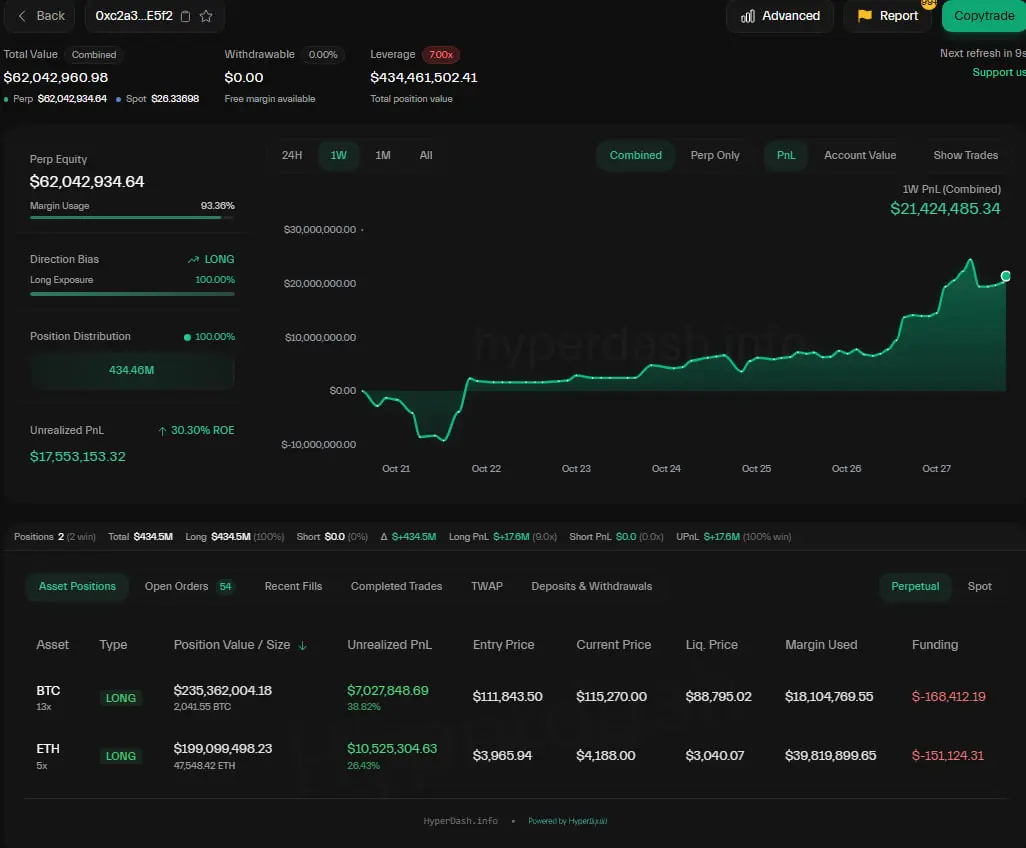This screenshot has height=848, width=1026.
Task: Click the Margin Usage progress bar
Action: point(132,217)
